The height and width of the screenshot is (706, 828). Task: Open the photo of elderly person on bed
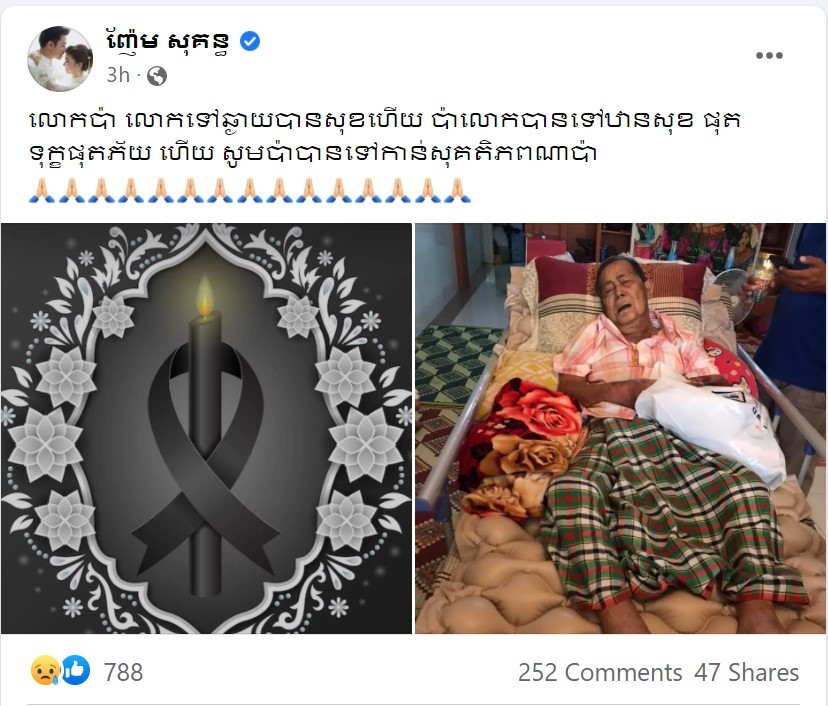click(620, 428)
